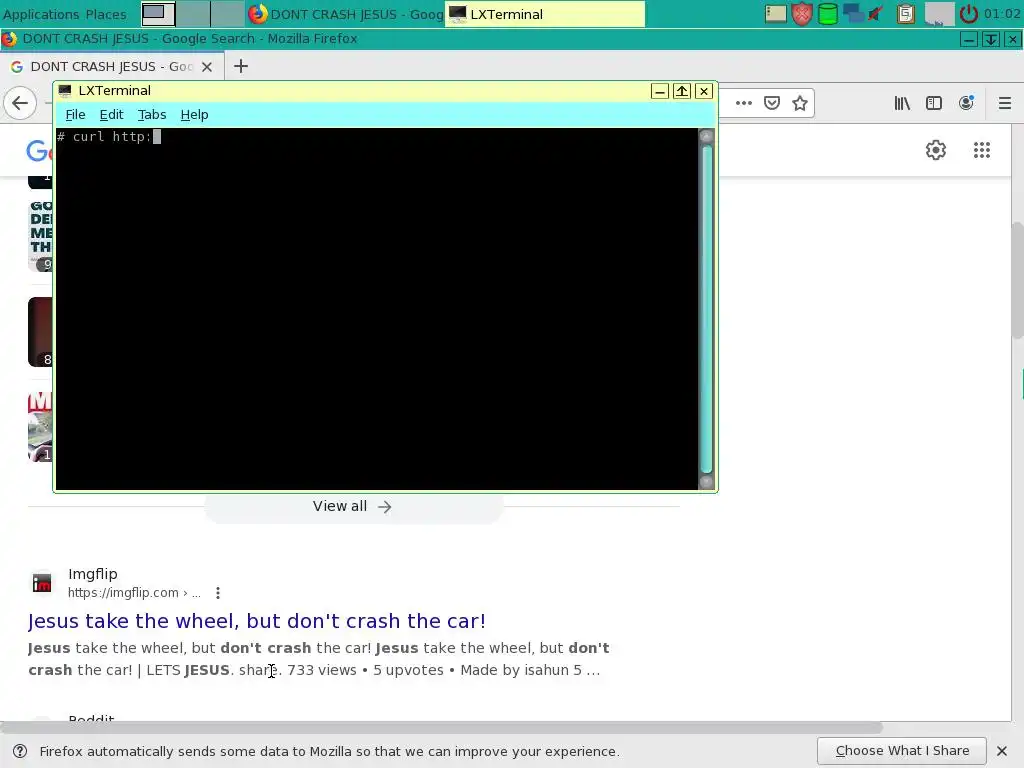The height and width of the screenshot is (768, 1024).
Task: Click the red power shutdown icon
Action: pos(968,14)
